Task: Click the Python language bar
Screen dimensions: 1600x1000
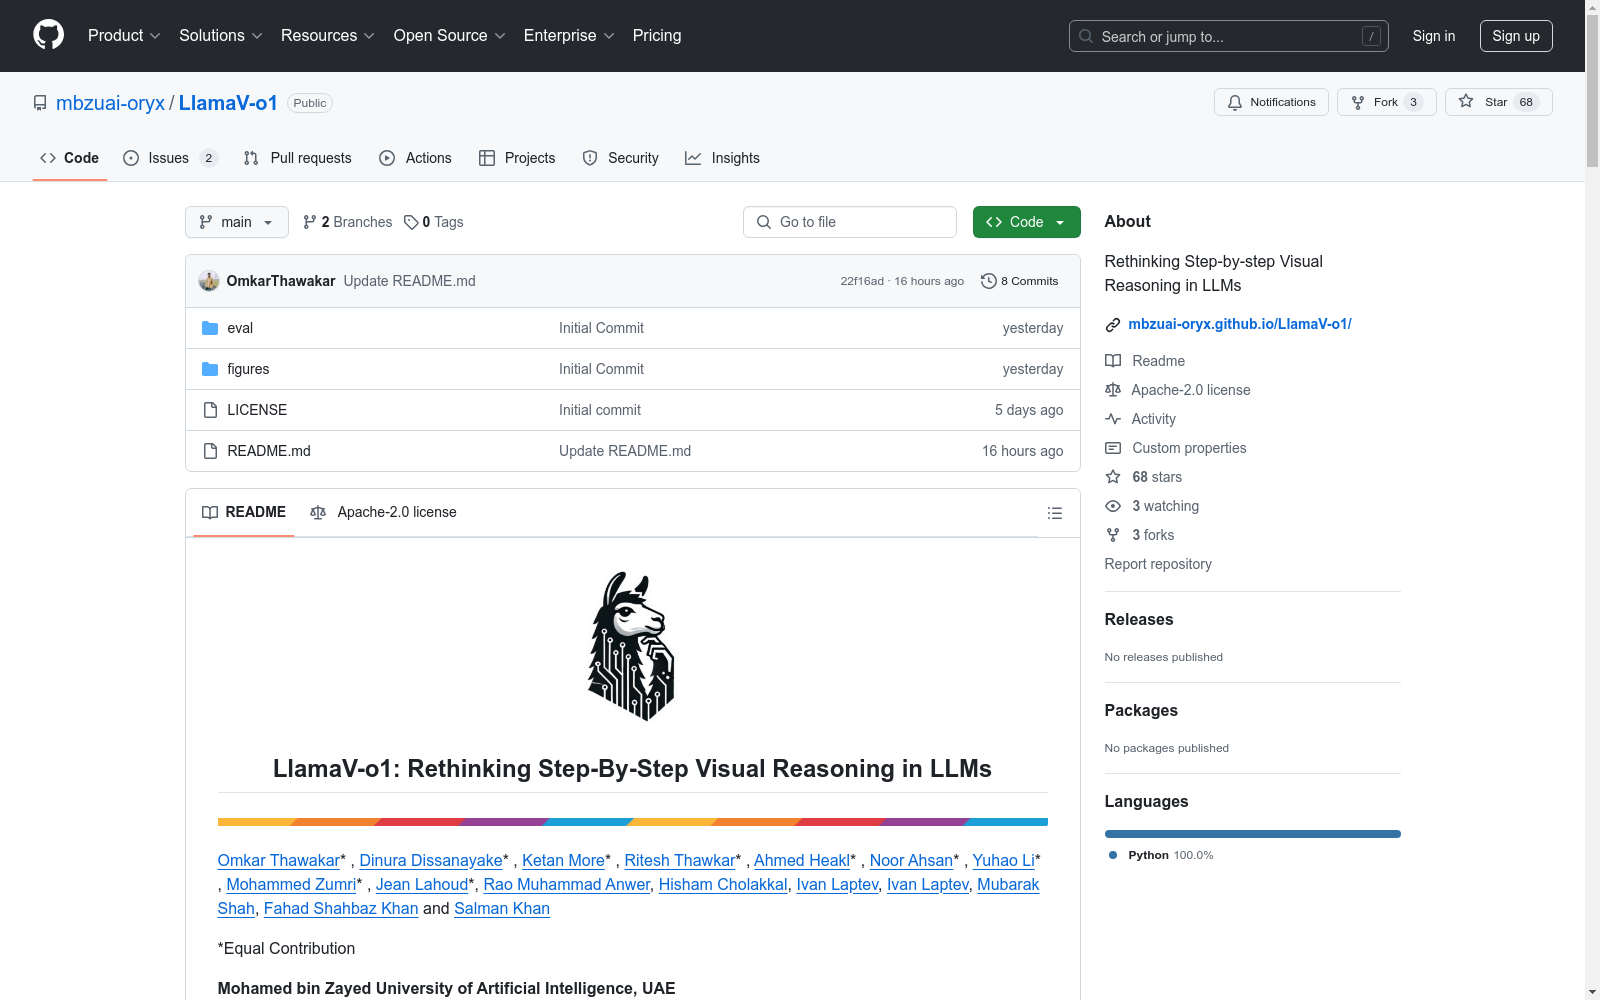Action: point(1253,834)
